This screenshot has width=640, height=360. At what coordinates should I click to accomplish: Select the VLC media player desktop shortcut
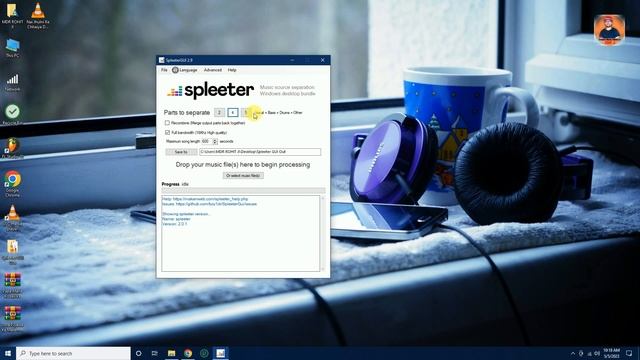[x=12, y=218]
